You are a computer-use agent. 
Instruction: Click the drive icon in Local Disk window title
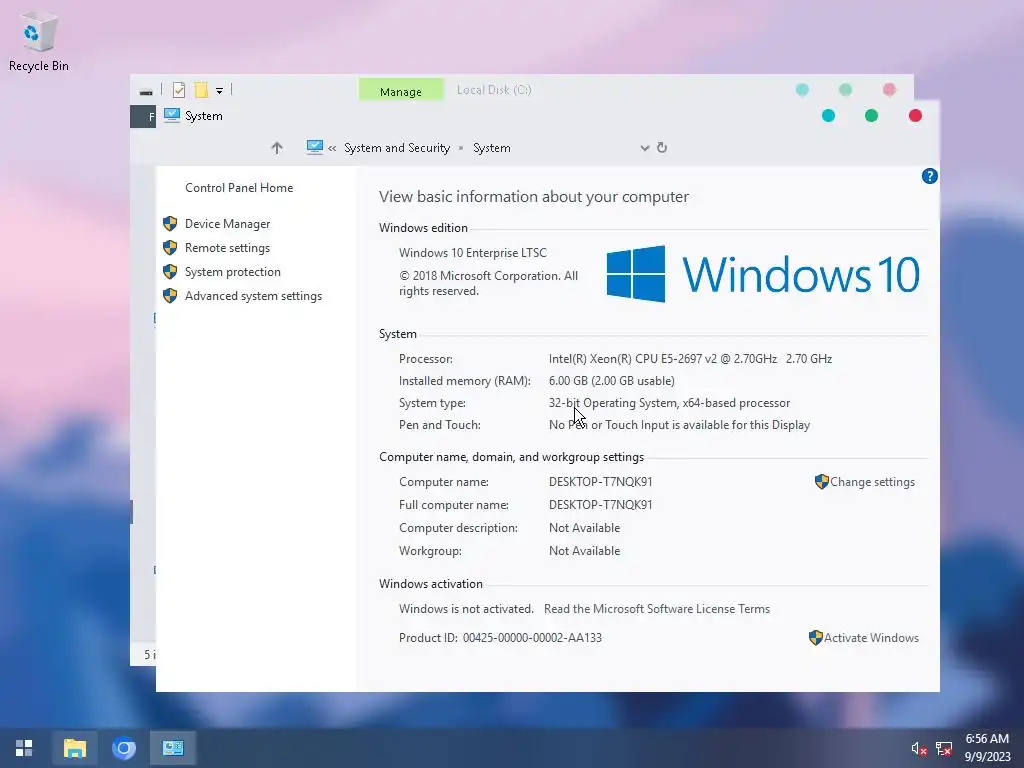(x=146, y=92)
